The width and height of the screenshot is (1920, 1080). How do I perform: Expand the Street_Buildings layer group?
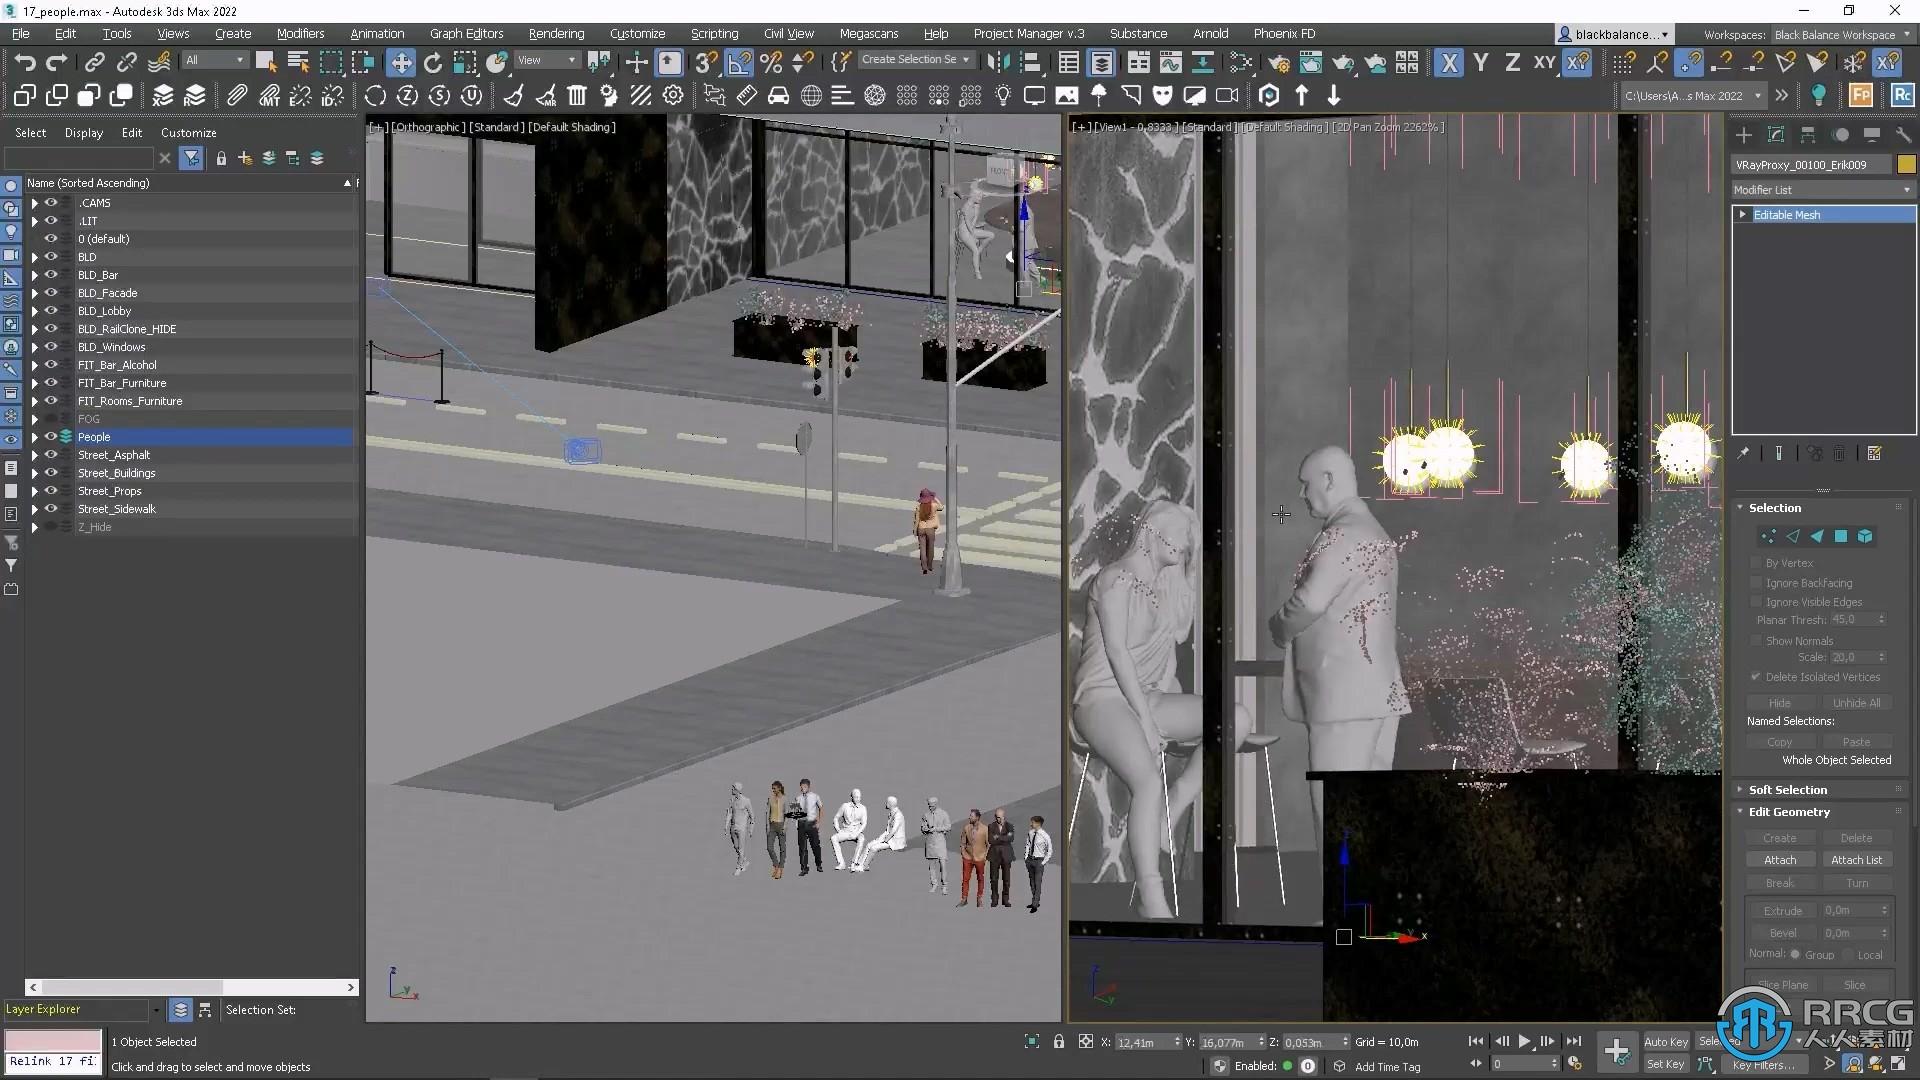coord(34,472)
